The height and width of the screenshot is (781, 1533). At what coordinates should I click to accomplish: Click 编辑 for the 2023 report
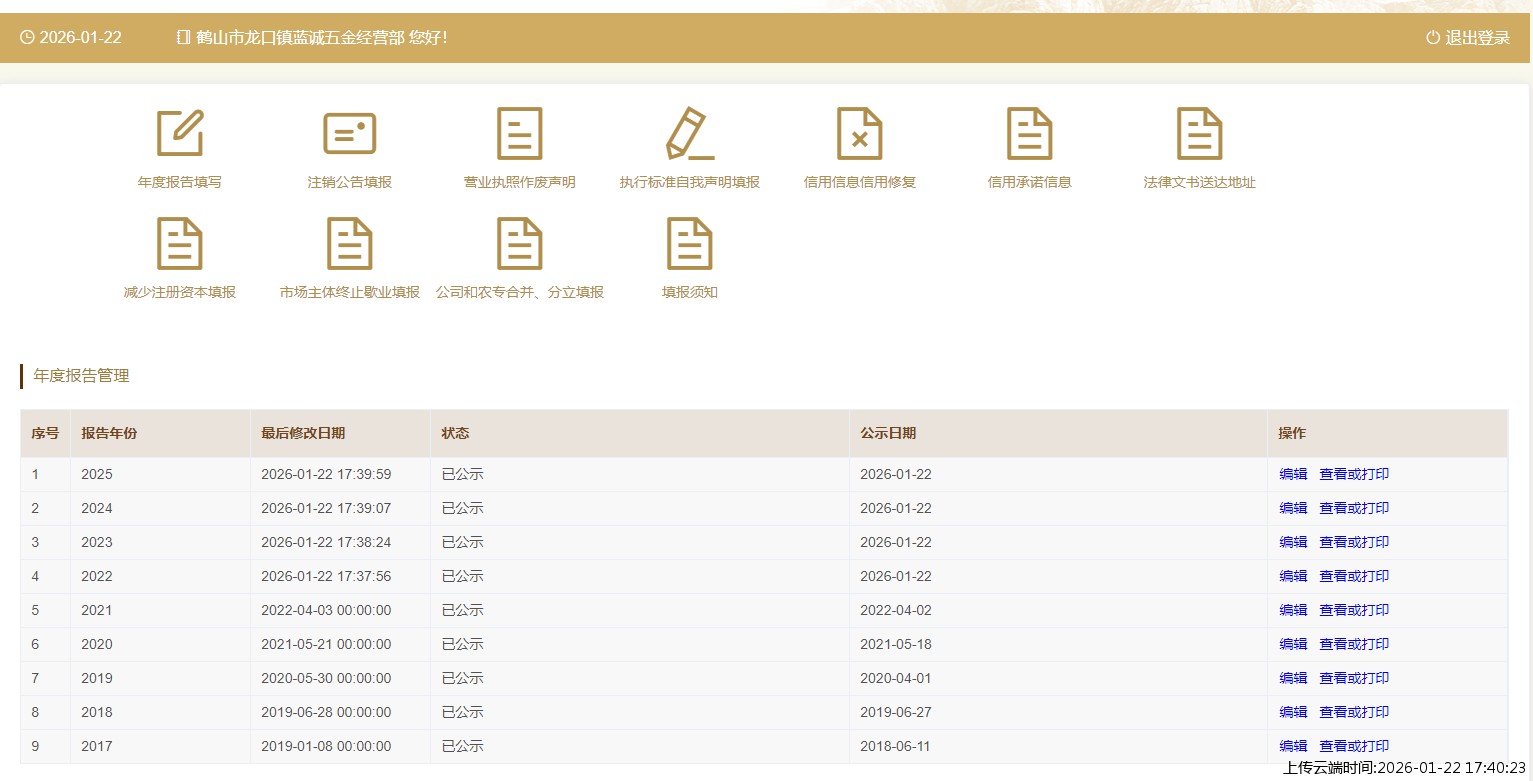click(x=1293, y=543)
